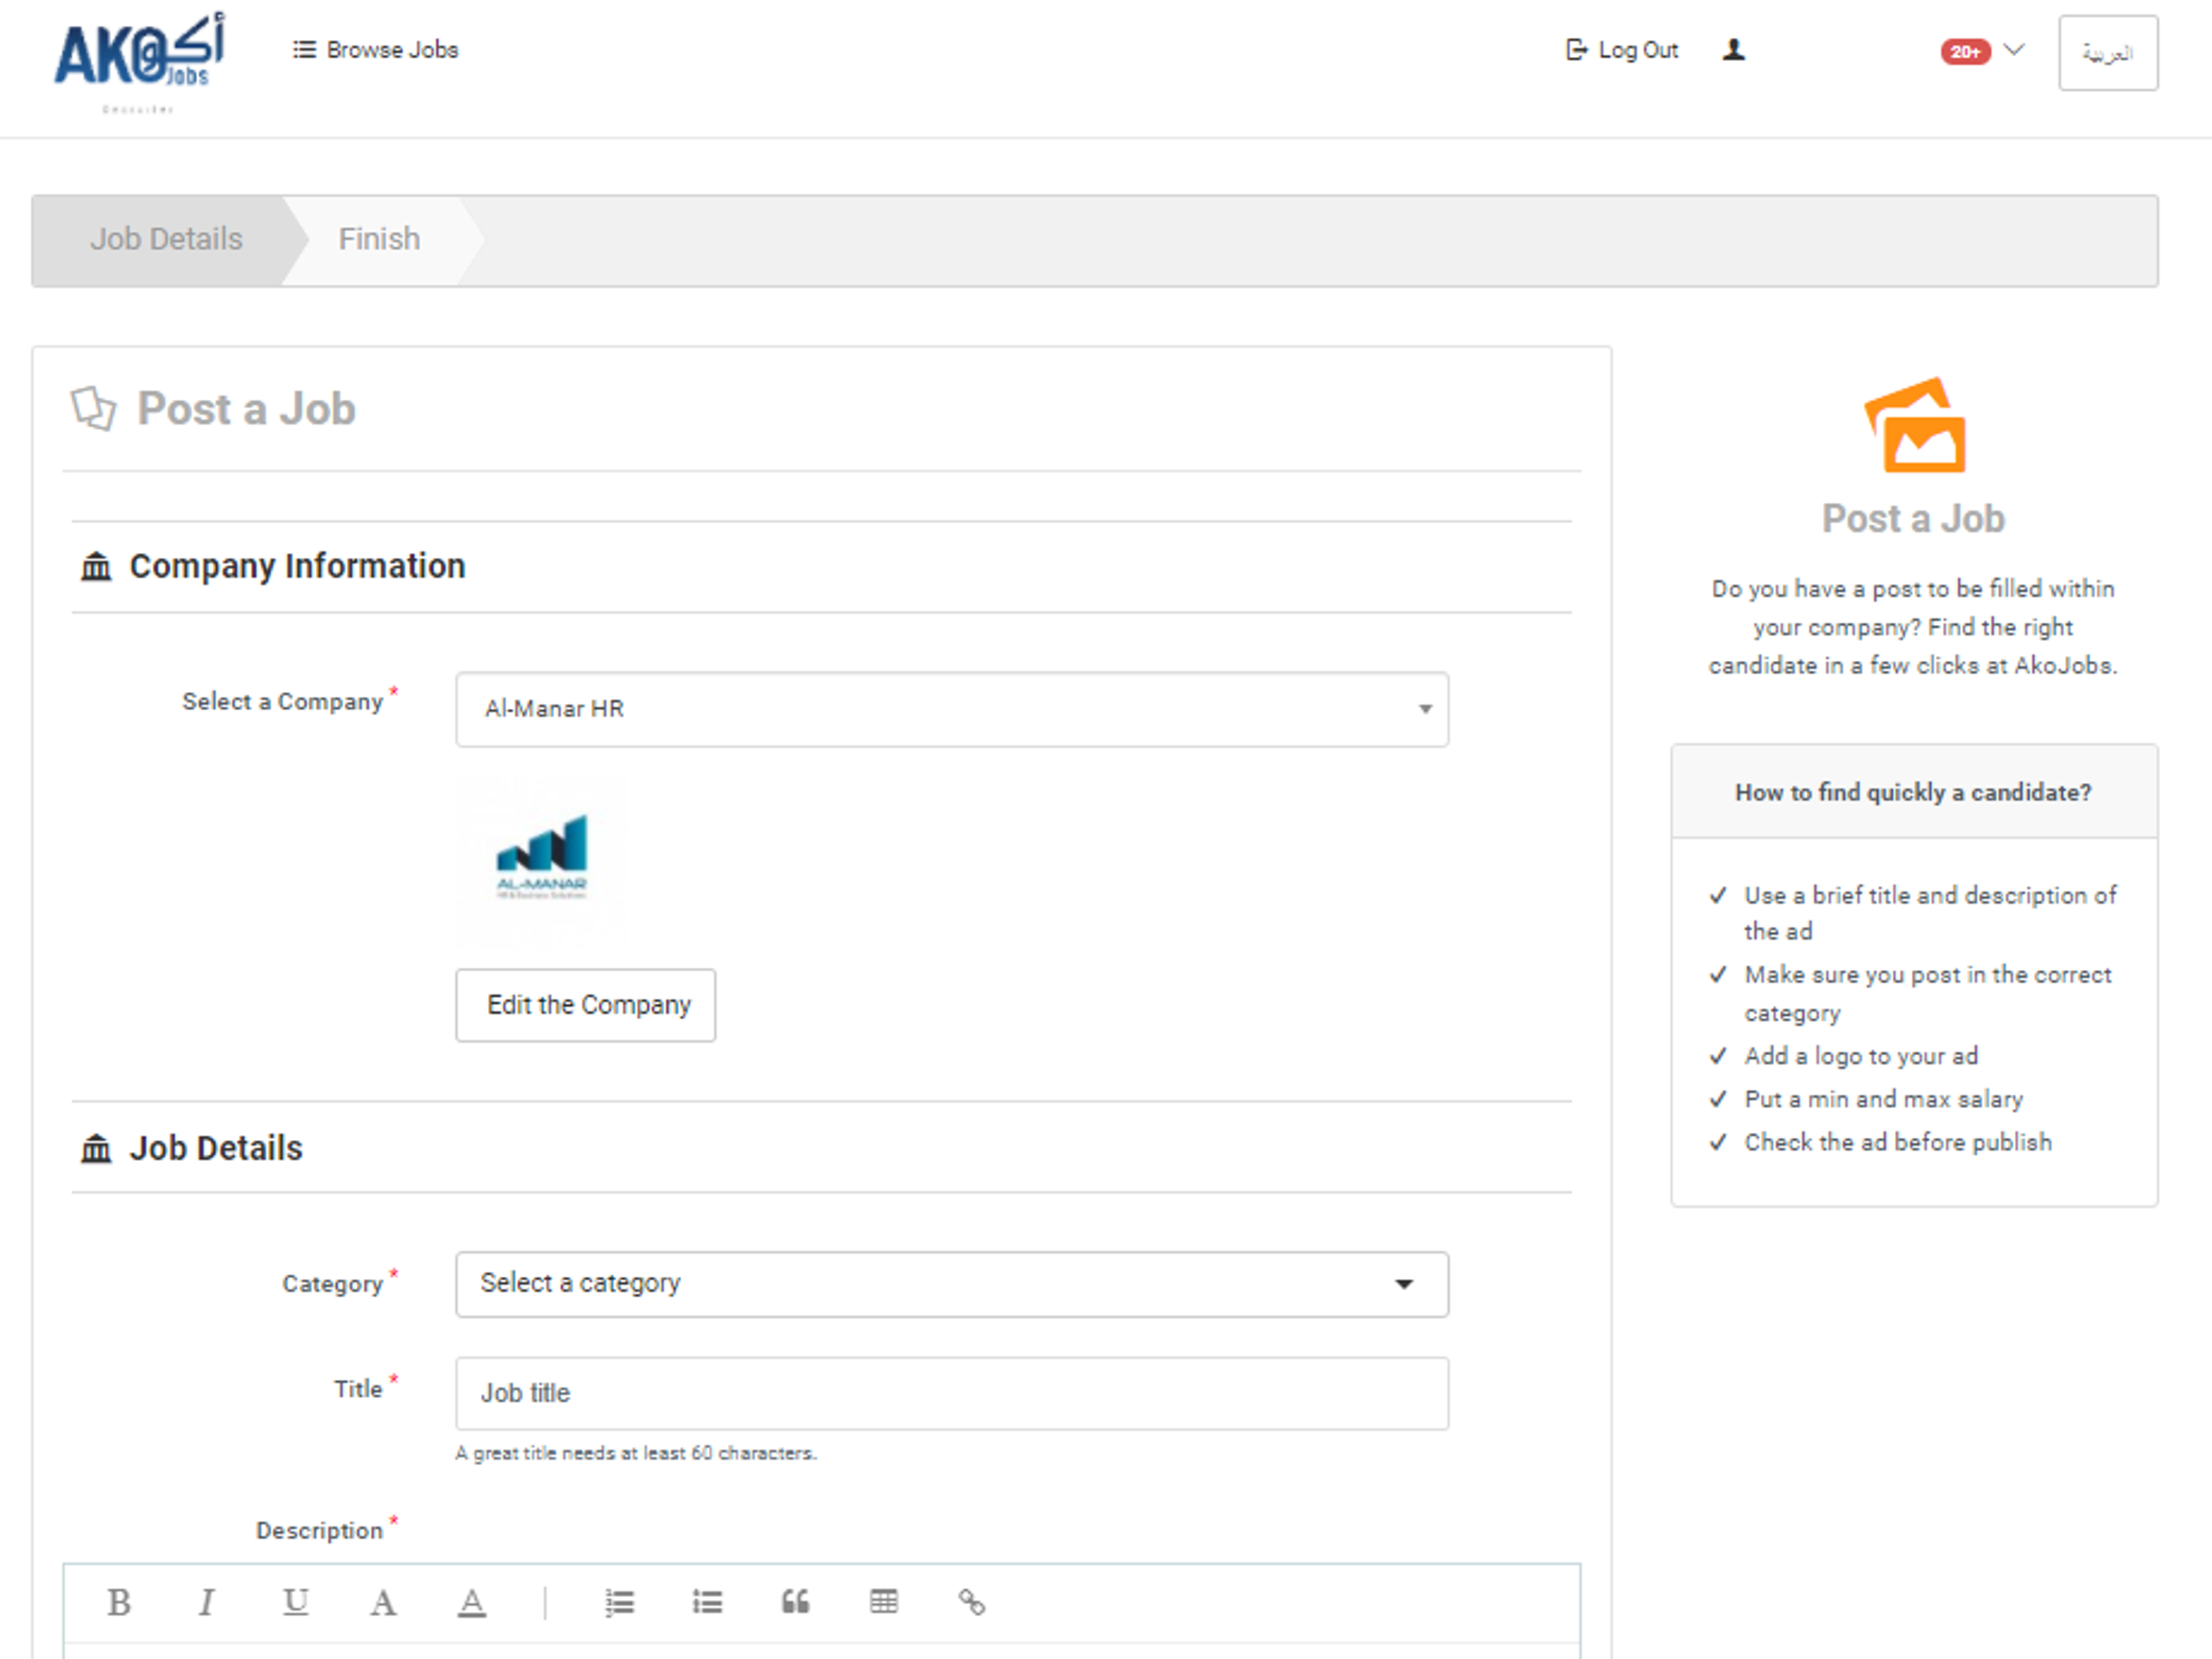
Task: Insert a blockquote in description
Action: tap(795, 1602)
